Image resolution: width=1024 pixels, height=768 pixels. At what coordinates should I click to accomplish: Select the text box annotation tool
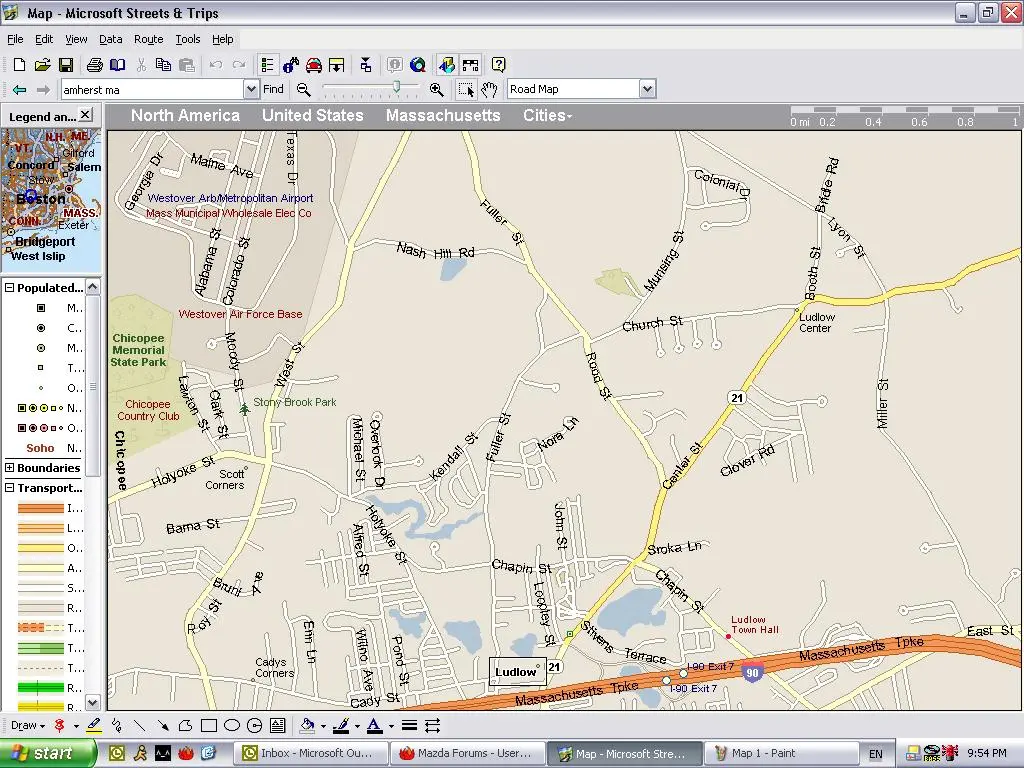point(278,725)
